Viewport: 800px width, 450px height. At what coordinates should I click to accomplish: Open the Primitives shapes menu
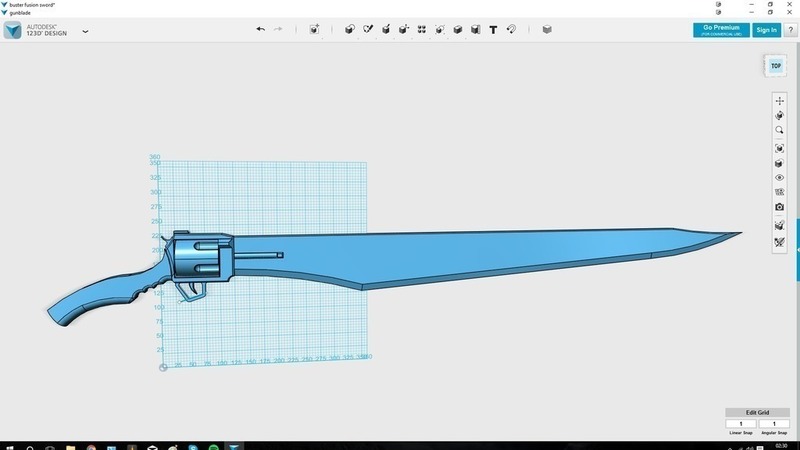click(x=349, y=29)
